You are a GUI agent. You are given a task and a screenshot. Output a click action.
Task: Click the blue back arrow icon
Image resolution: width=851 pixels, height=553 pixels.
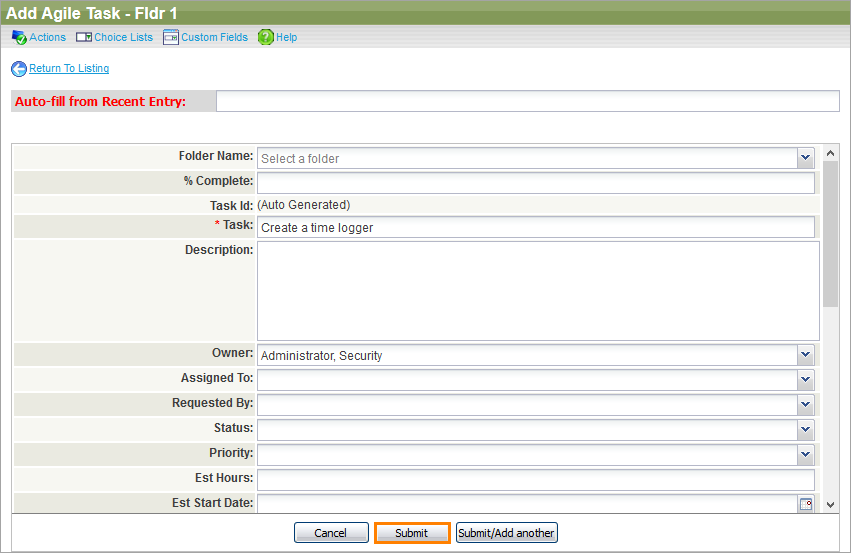coord(19,69)
